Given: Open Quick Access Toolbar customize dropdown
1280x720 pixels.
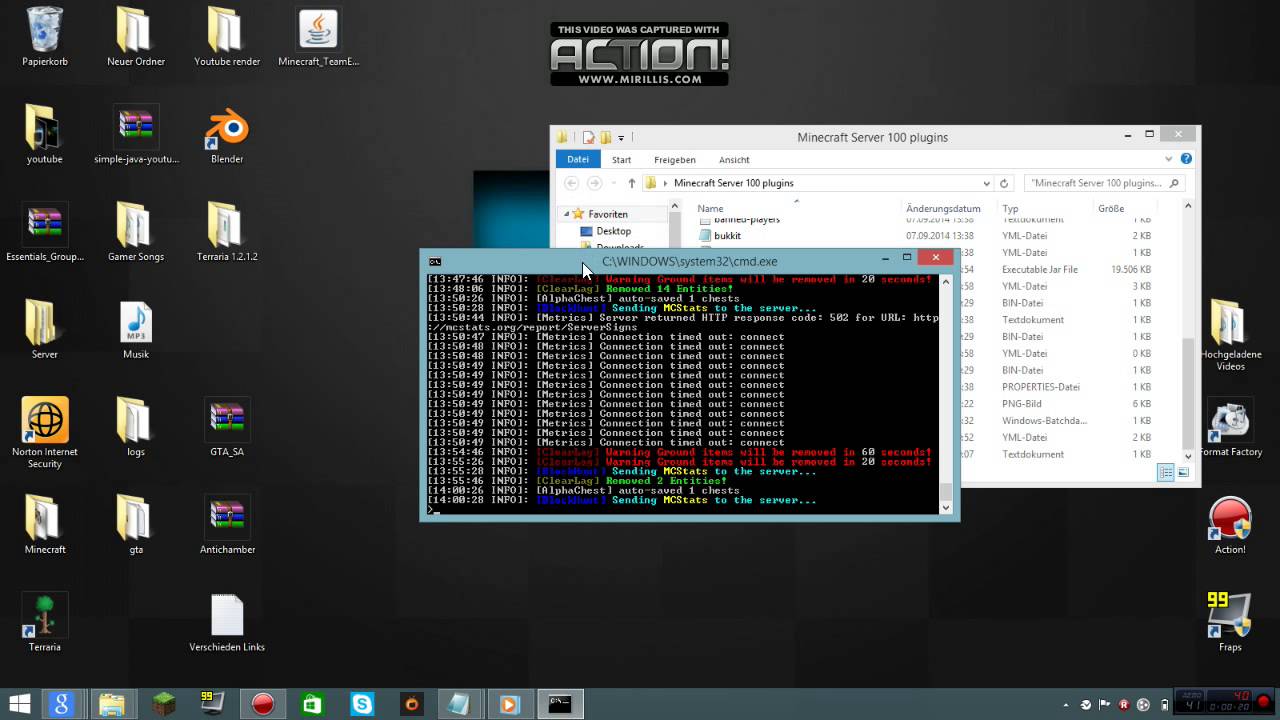Looking at the screenshot, I should 621,137.
